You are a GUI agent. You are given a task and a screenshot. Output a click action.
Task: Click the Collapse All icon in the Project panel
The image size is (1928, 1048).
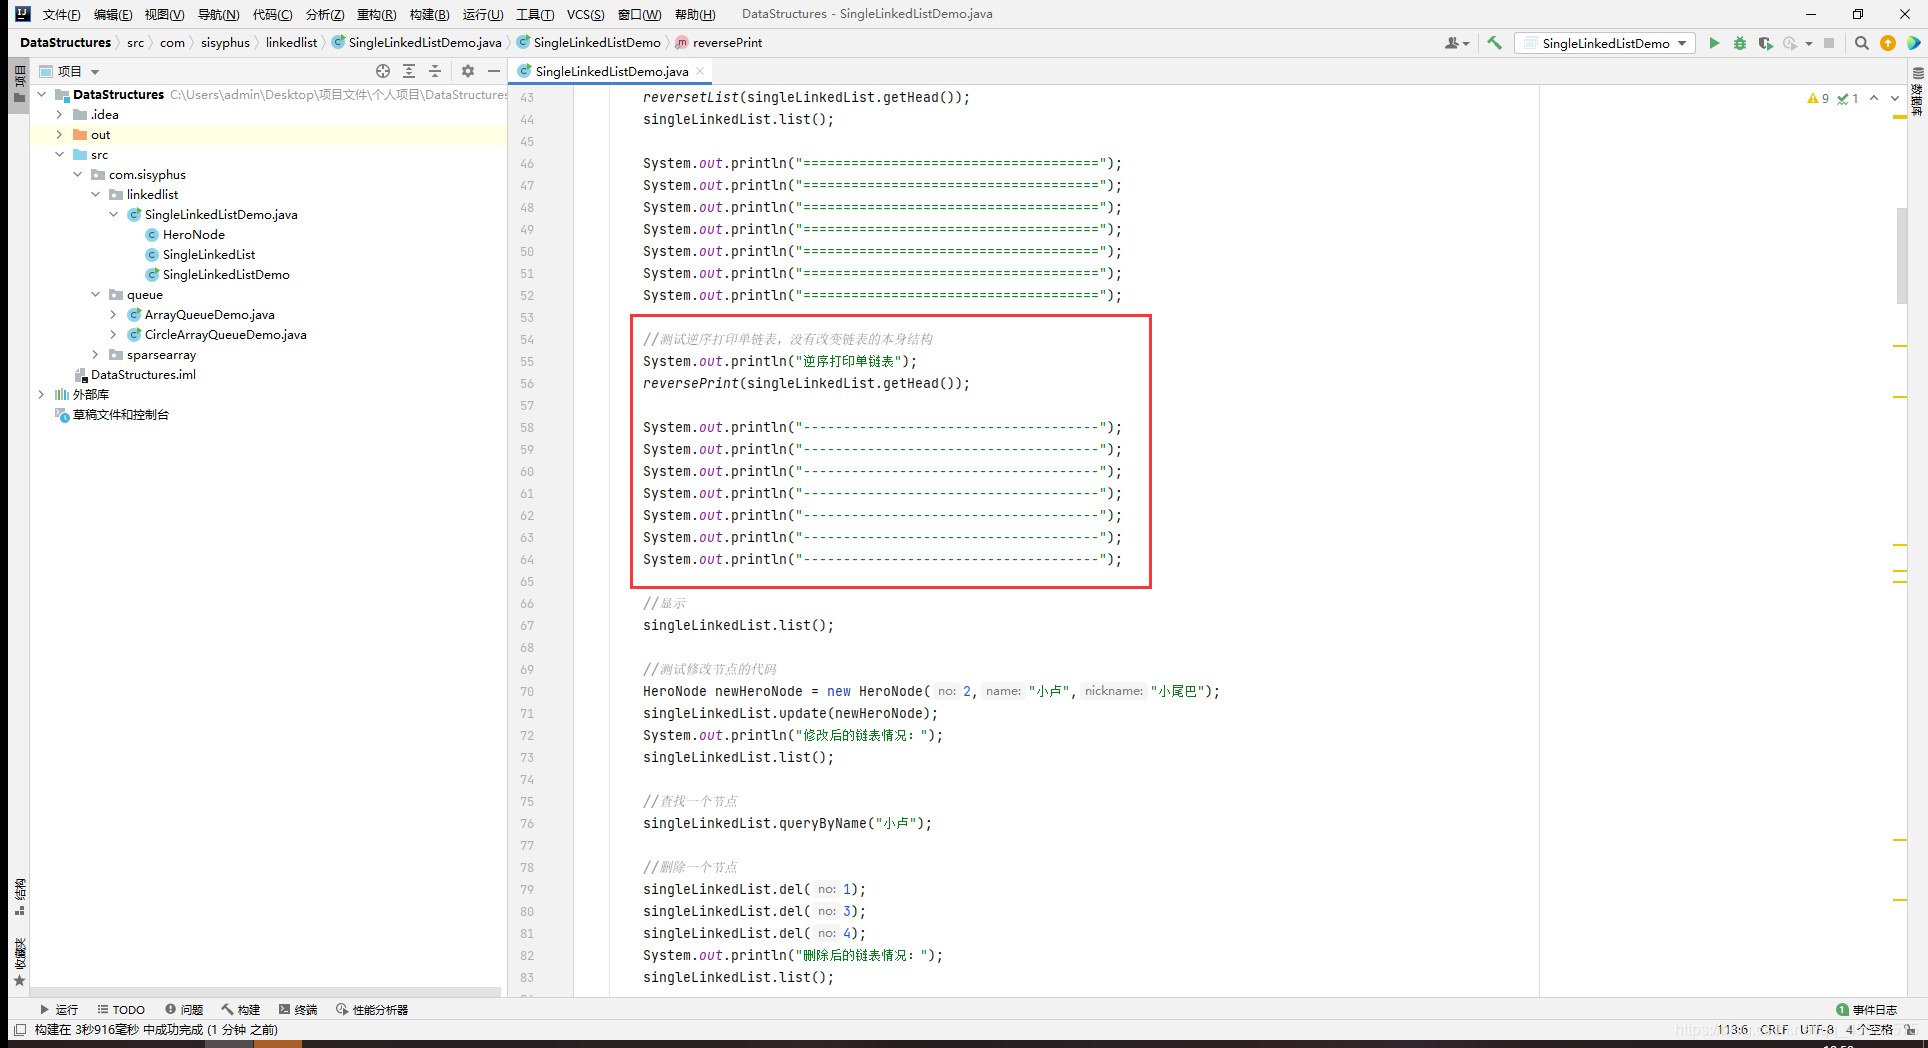click(435, 71)
